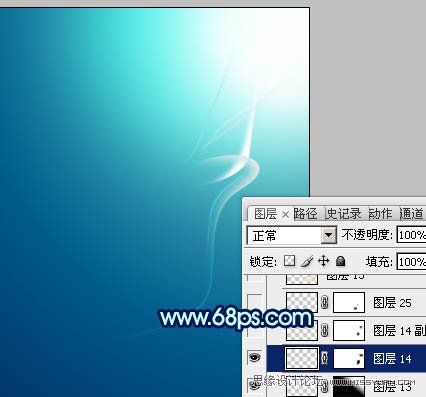Viewport: 426px width, 397px height.
Task: Select the layer named 图层 14 副本
Action: pyautogui.click(x=399, y=331)
